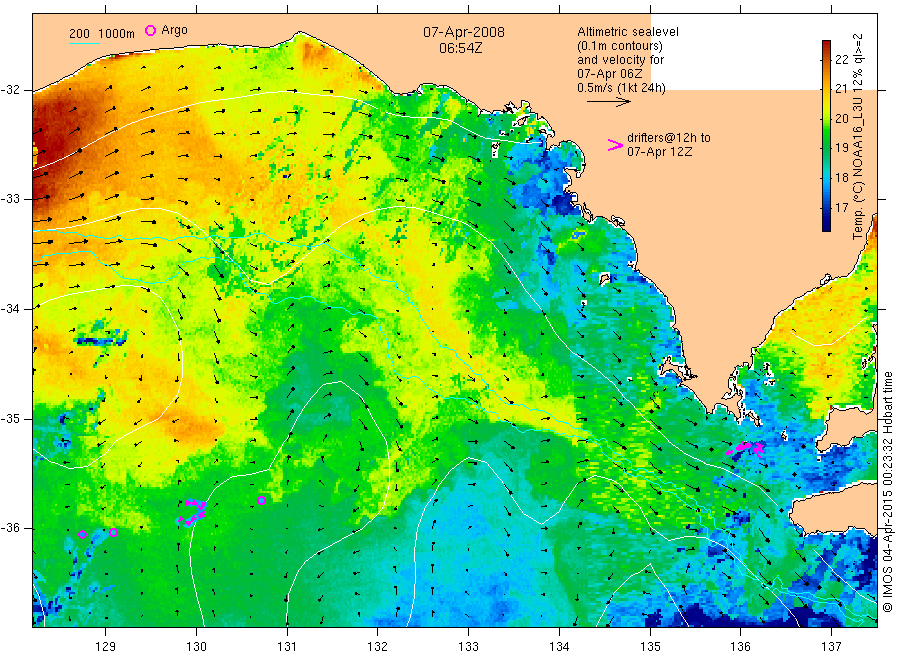
Task: Click the colour bar tick label 21
Action: click(x=841, y=88)
